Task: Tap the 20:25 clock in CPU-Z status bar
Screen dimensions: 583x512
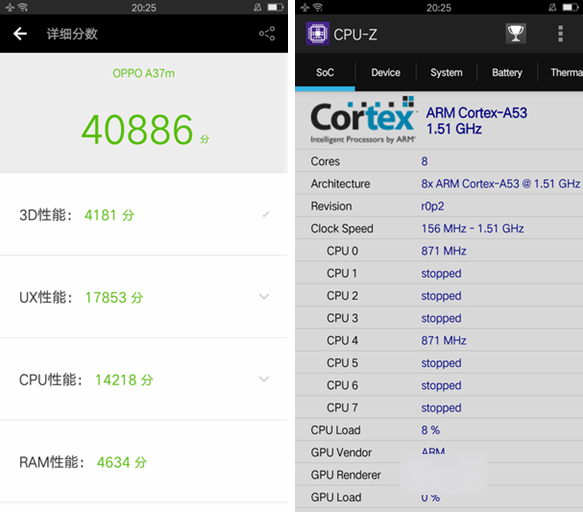Action: tap(439, 7)
